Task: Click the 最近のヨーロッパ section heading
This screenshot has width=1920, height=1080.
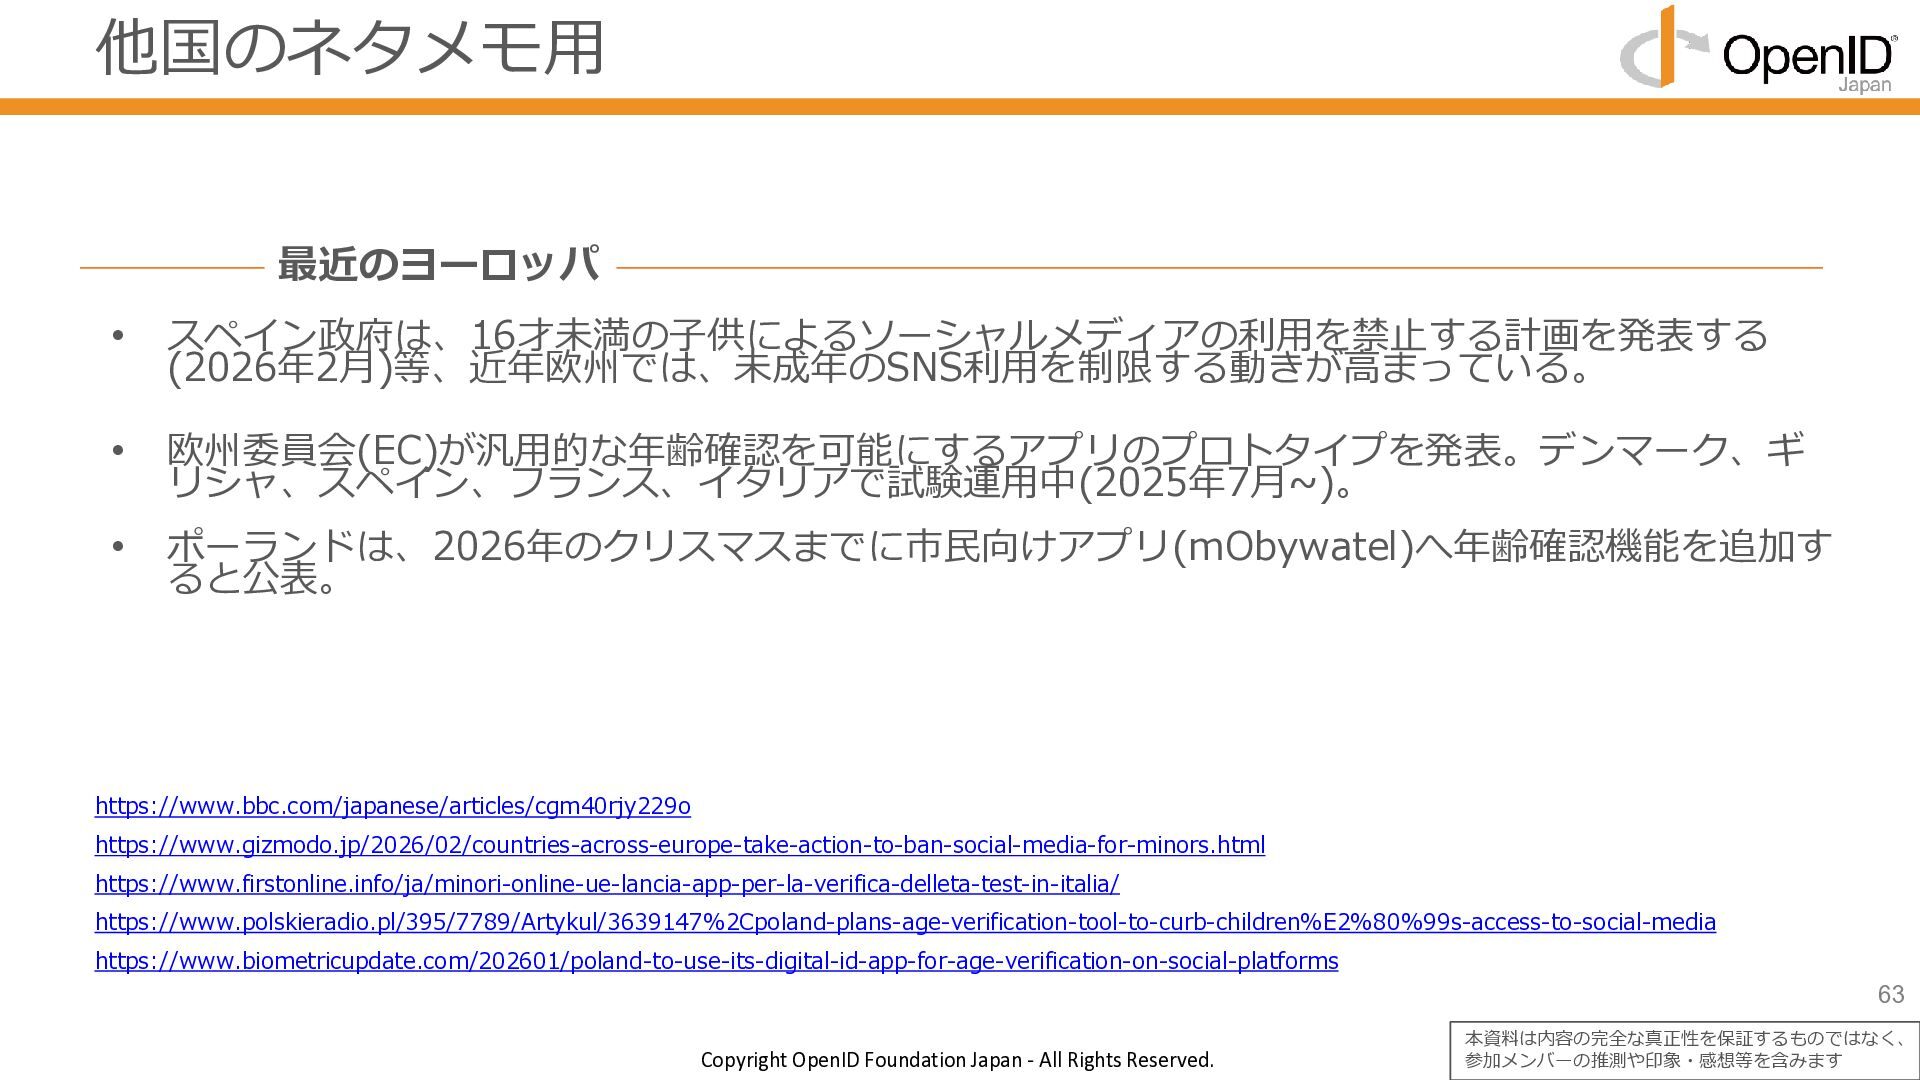Action: point(438,265)
